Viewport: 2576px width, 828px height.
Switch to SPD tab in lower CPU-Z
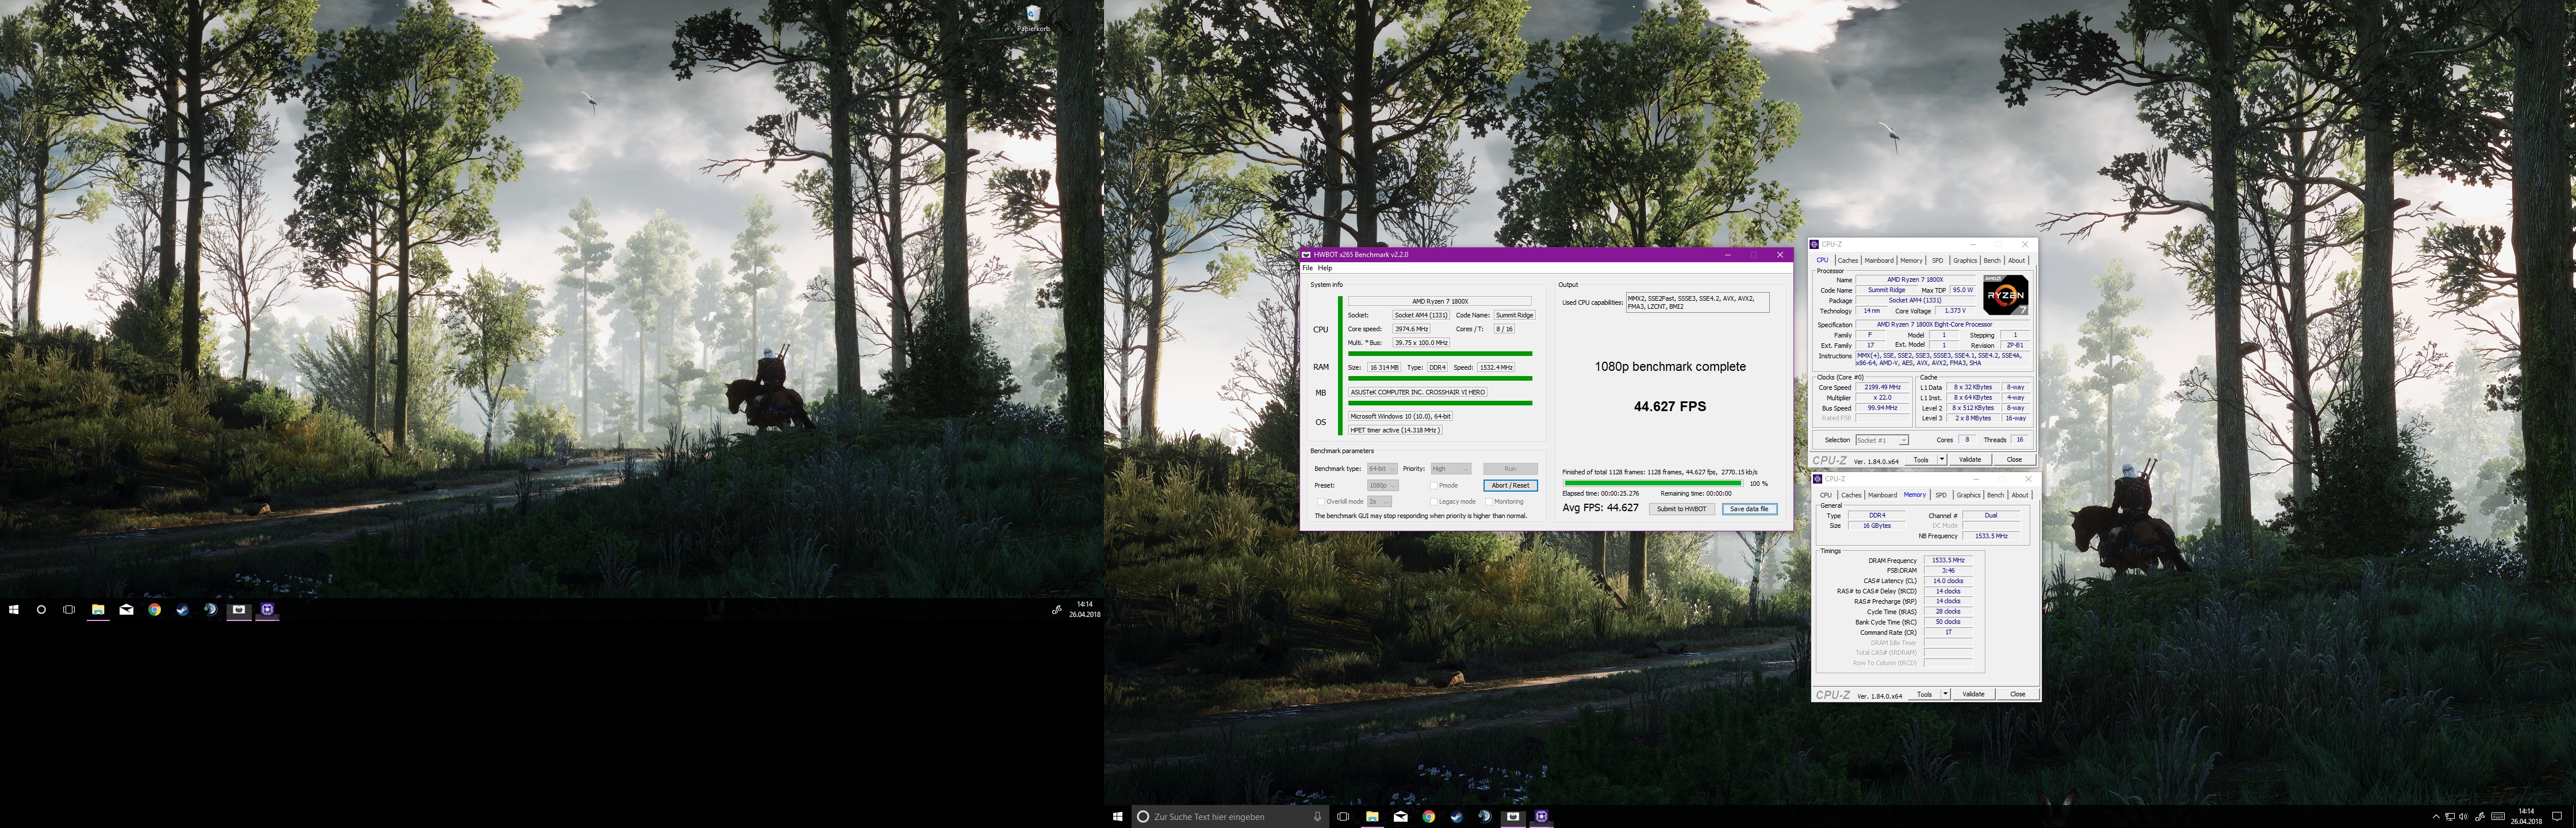(1941, 495)
